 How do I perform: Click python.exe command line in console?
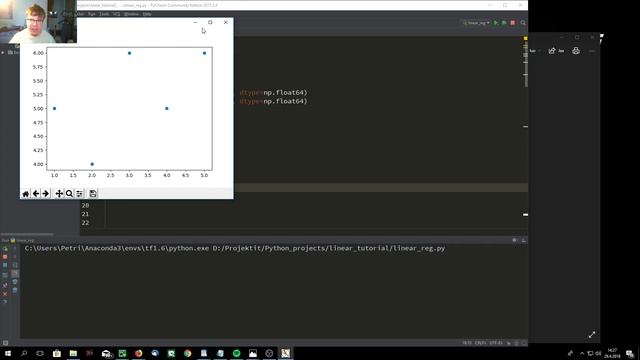tap(235, 248)
